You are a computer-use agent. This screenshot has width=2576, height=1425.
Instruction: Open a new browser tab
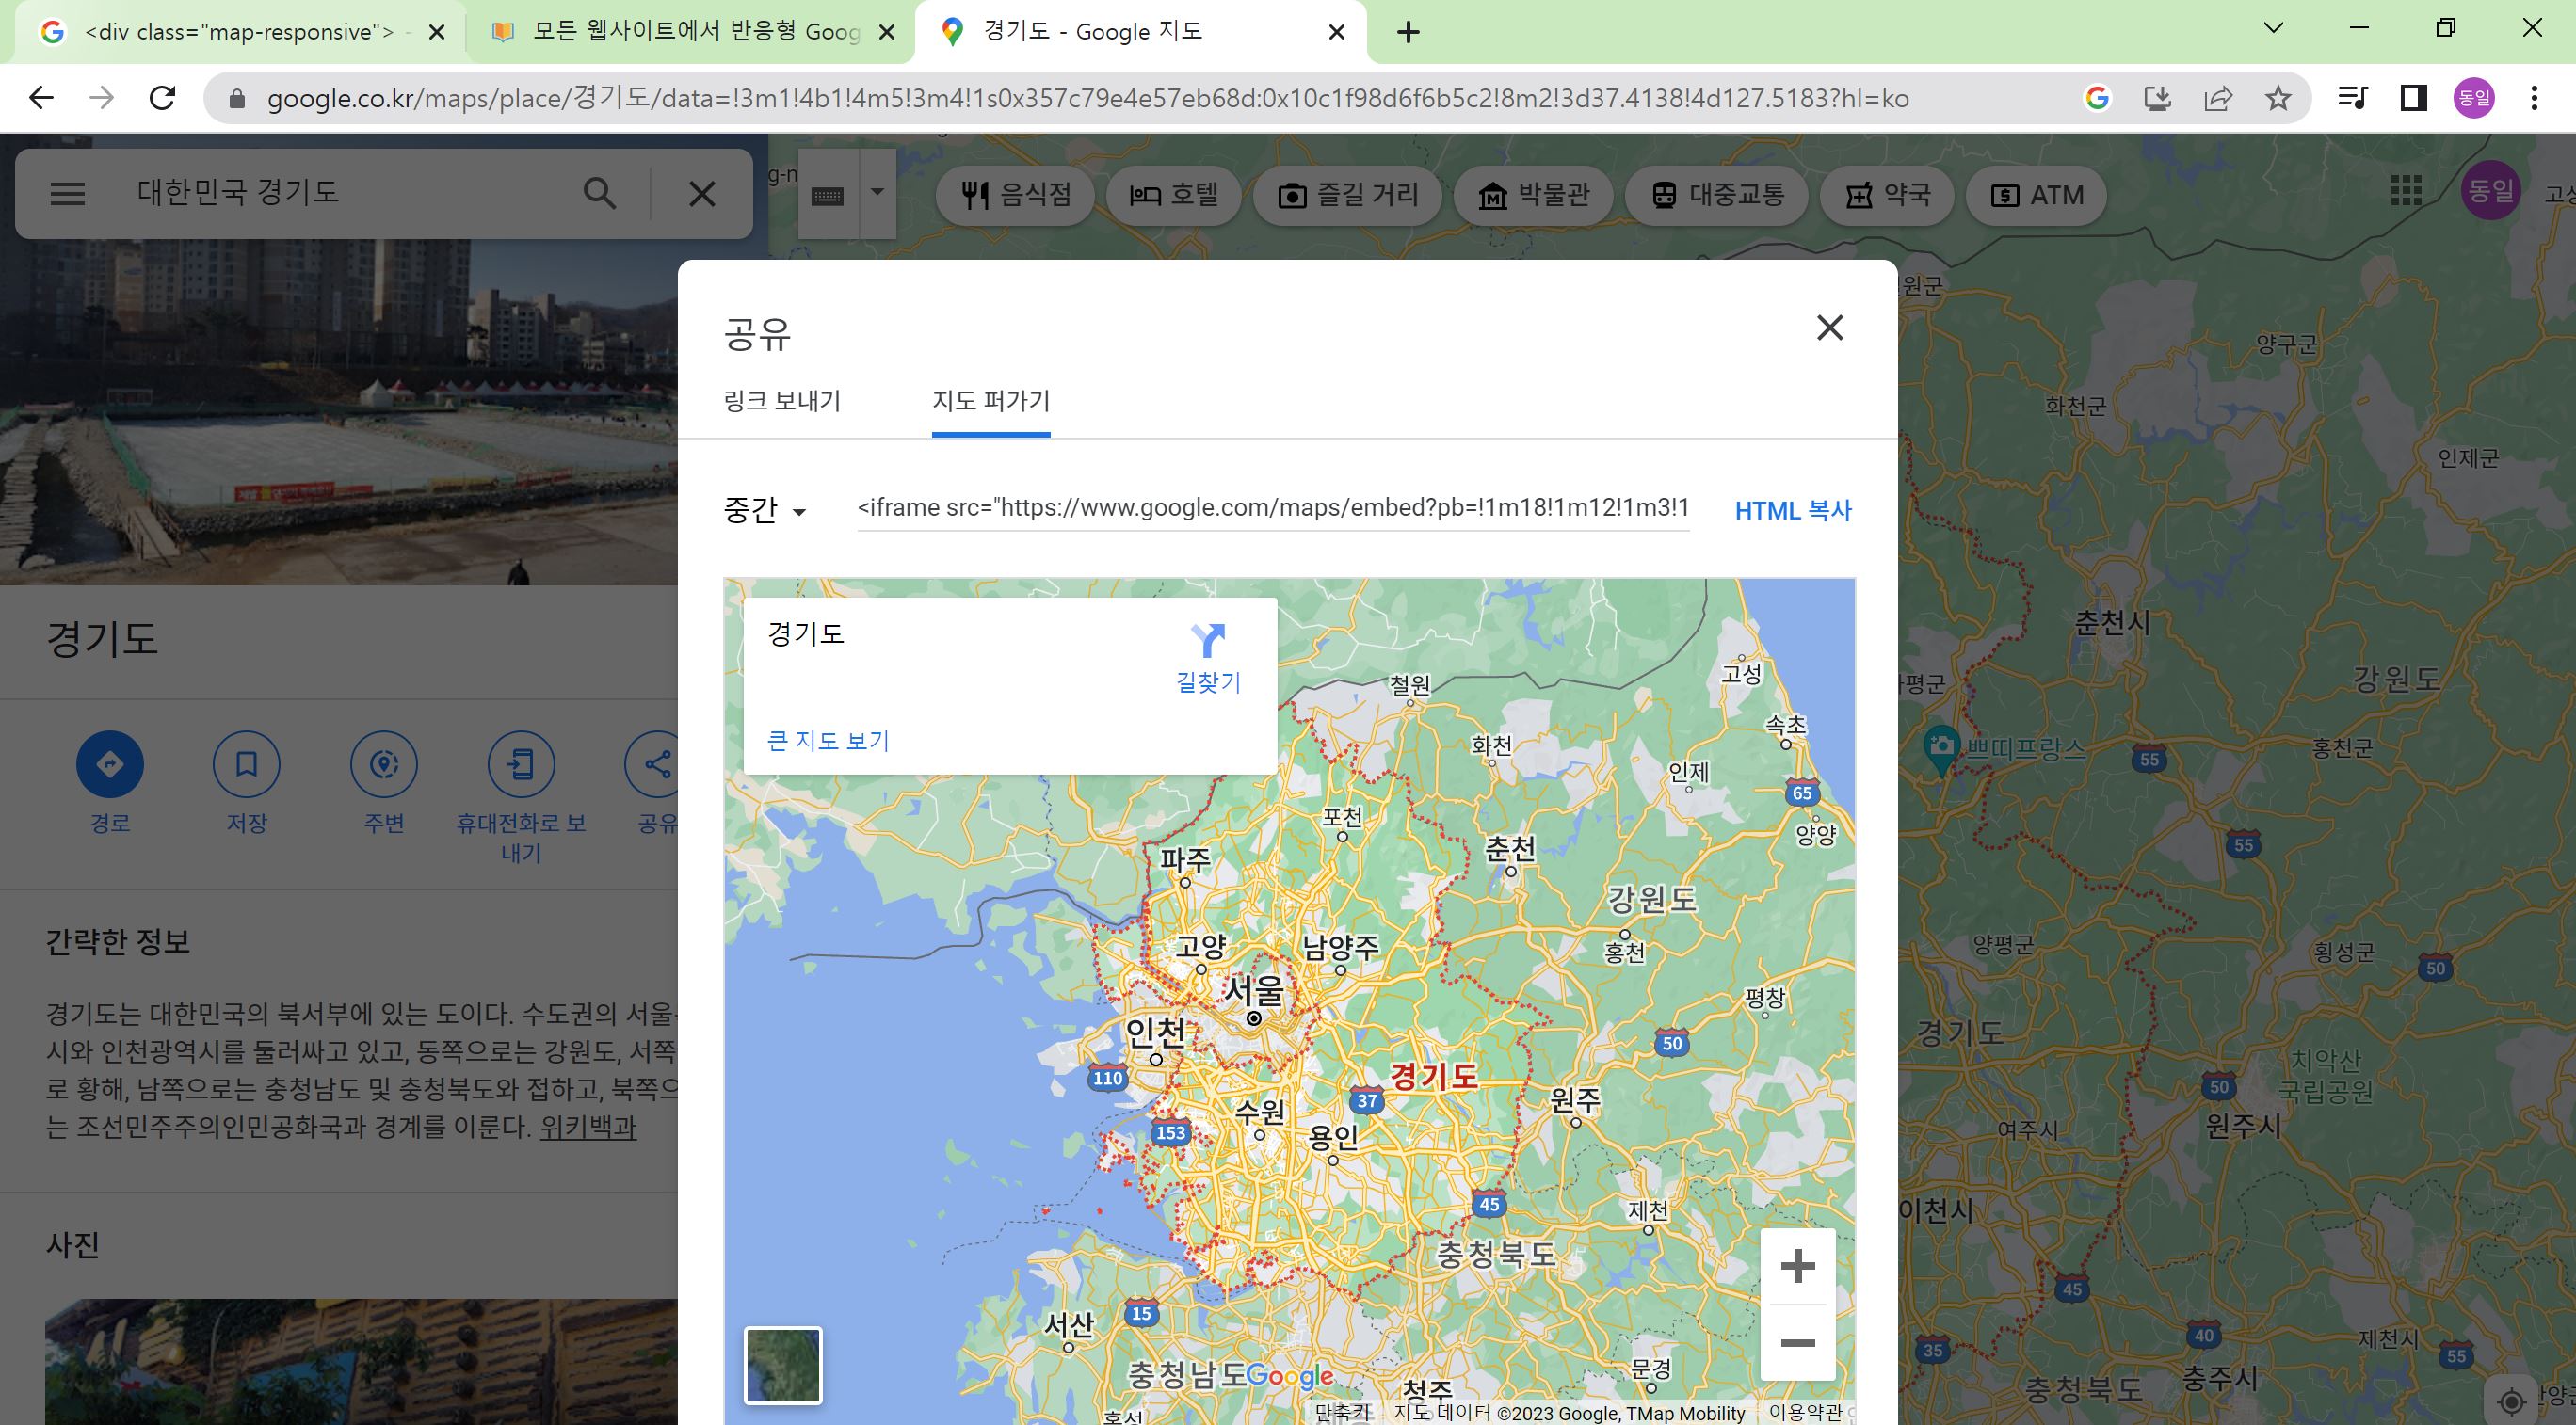(1408, 32)
